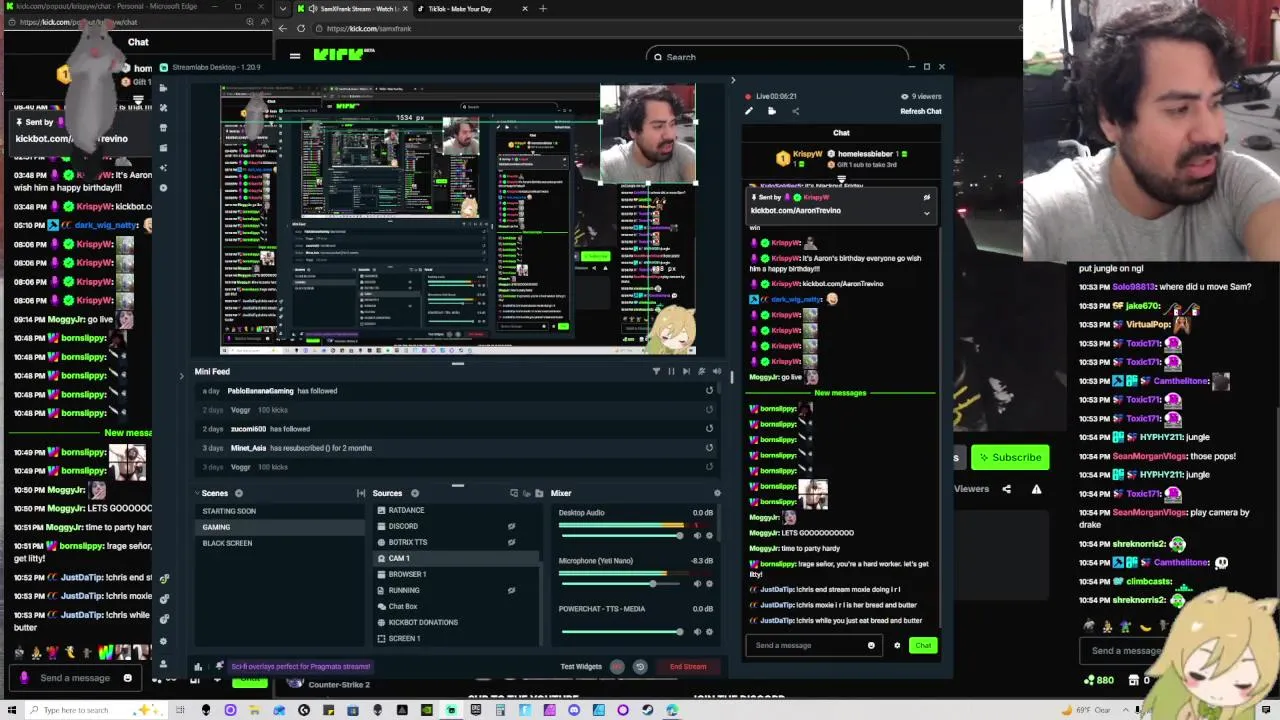Open Desktop Audio gear settings
The width and height of the screenshot is (1280, 720).
(709, 535)
